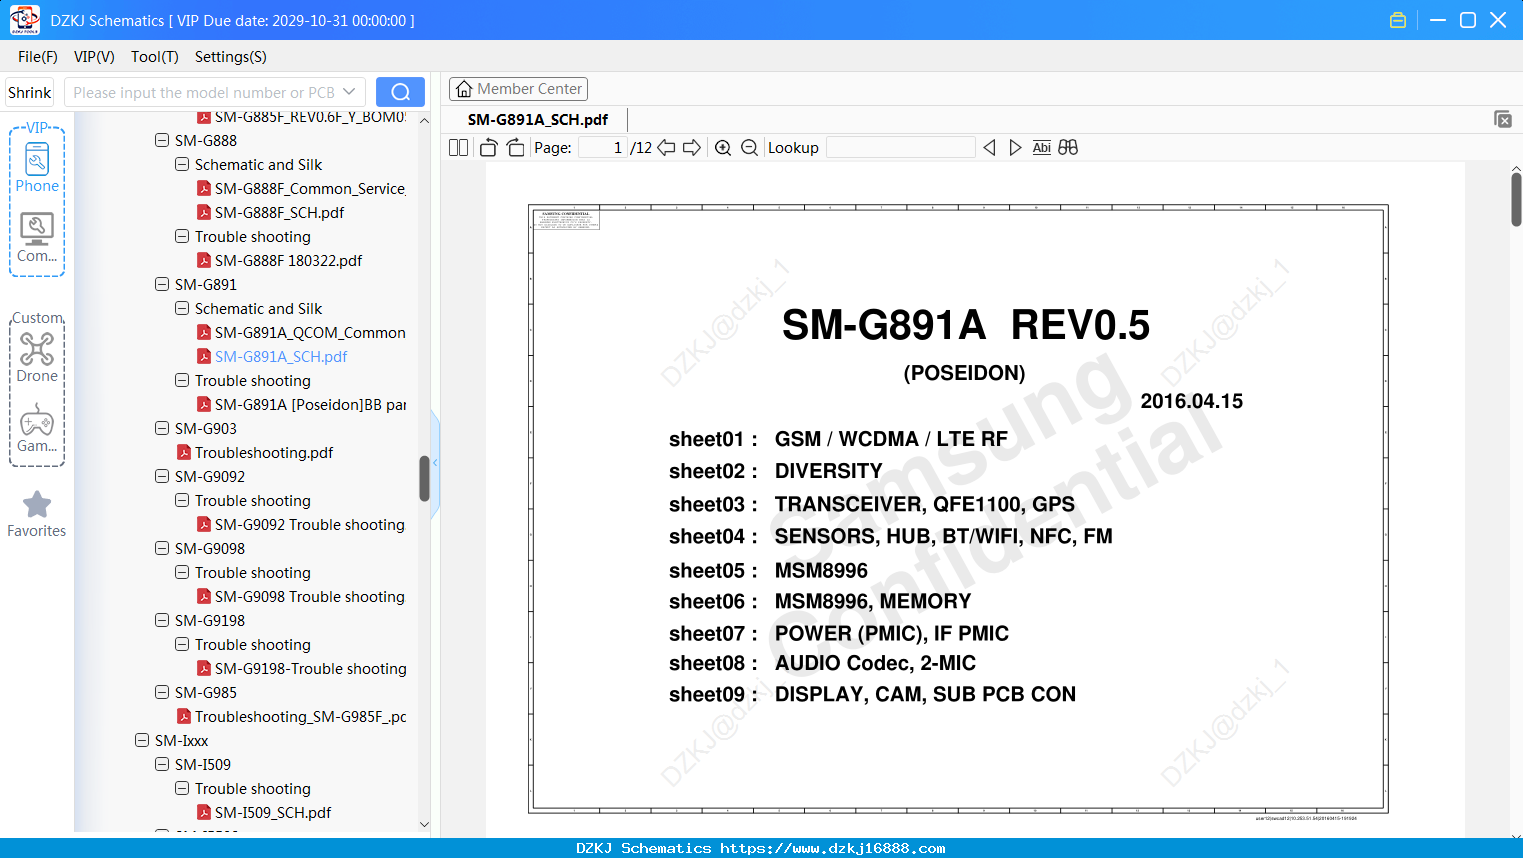
Task: Click the PDF viewer scrollbar thumb
Action: [1516, 199]
